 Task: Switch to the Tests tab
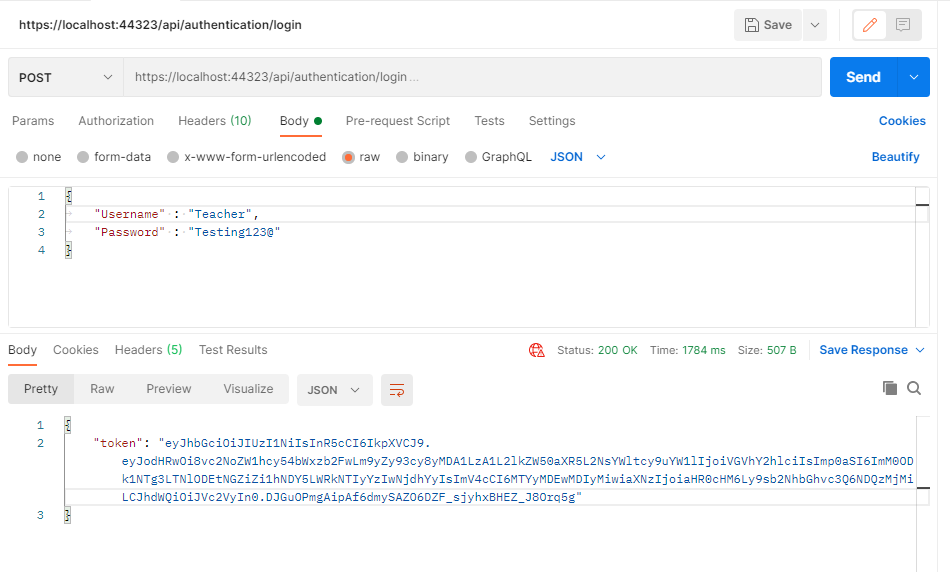pos(489,121)
